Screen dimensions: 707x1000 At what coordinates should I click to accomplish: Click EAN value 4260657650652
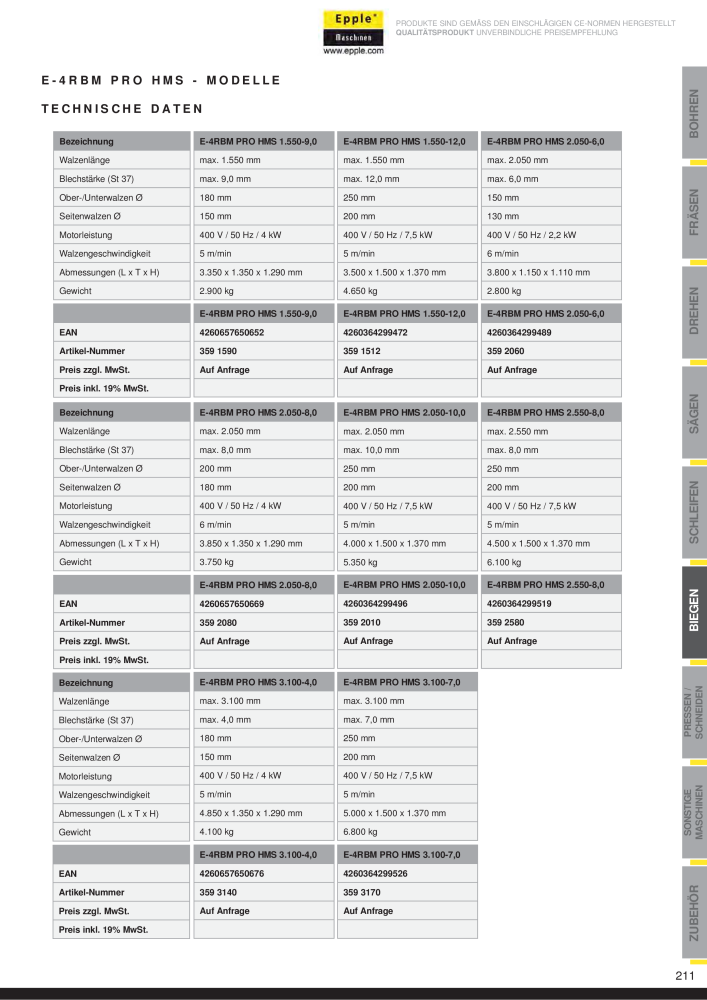coord(231,332)
